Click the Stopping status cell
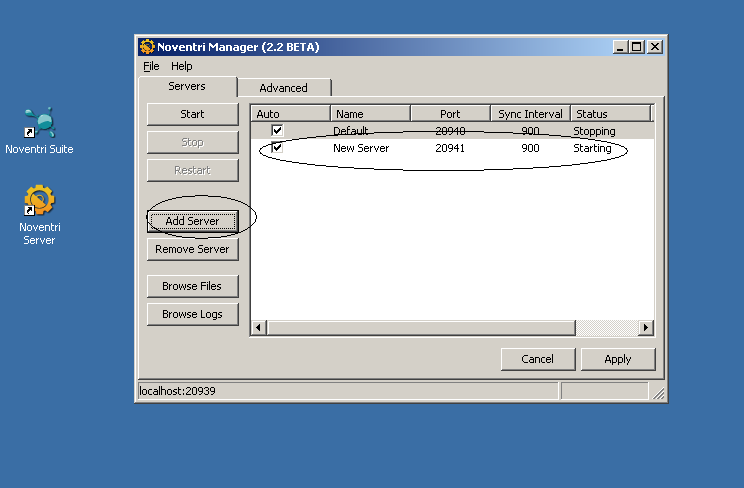Image resolution: width=744 pixels, height=488 pixels. (x=594, y=131)
